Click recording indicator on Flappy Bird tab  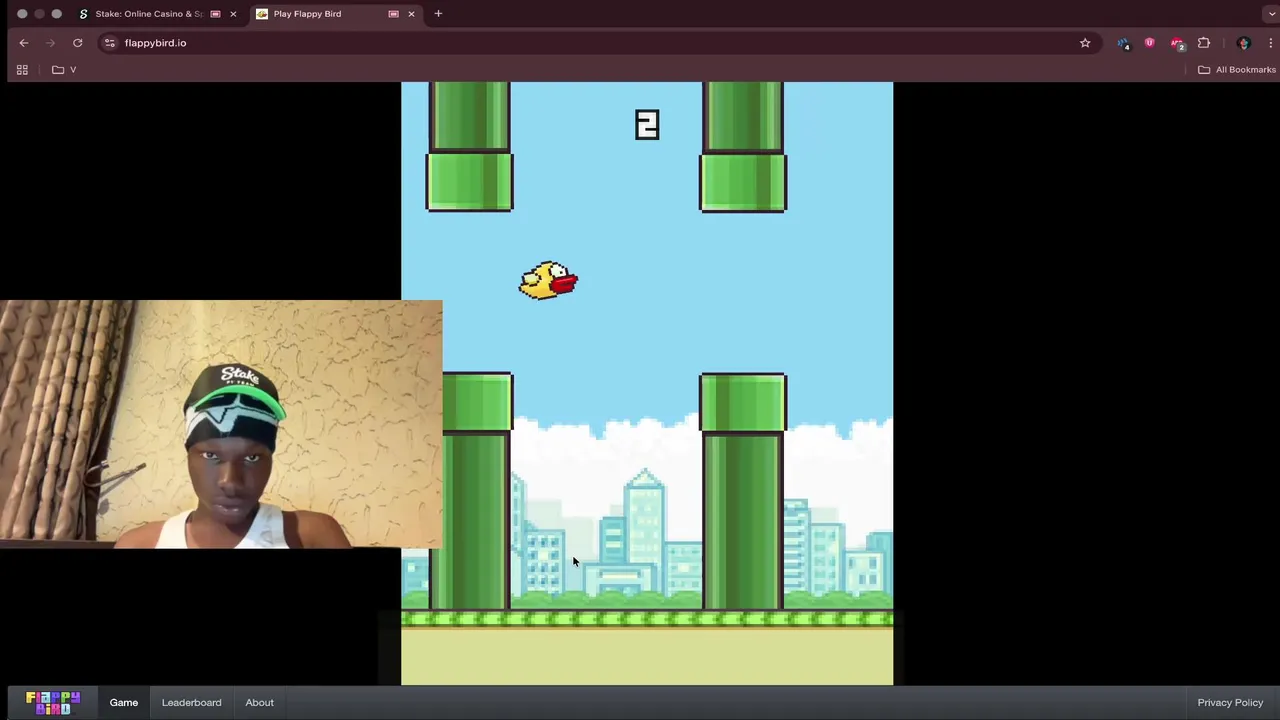(x=393, y=14)
